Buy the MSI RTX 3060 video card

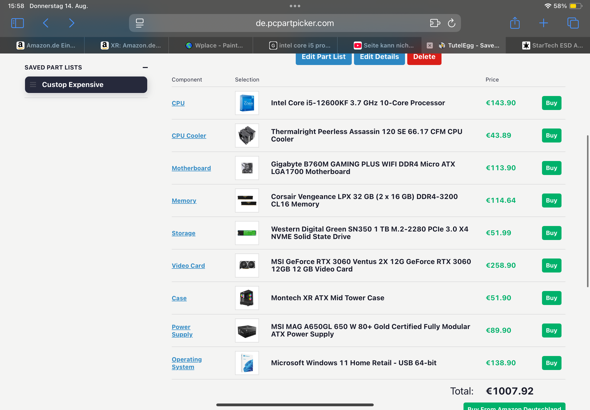pos(551,266)
